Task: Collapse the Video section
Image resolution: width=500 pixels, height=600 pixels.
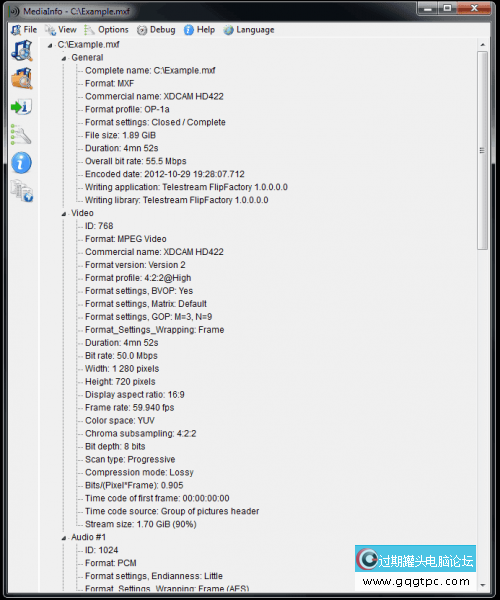Action: point(64,214)
